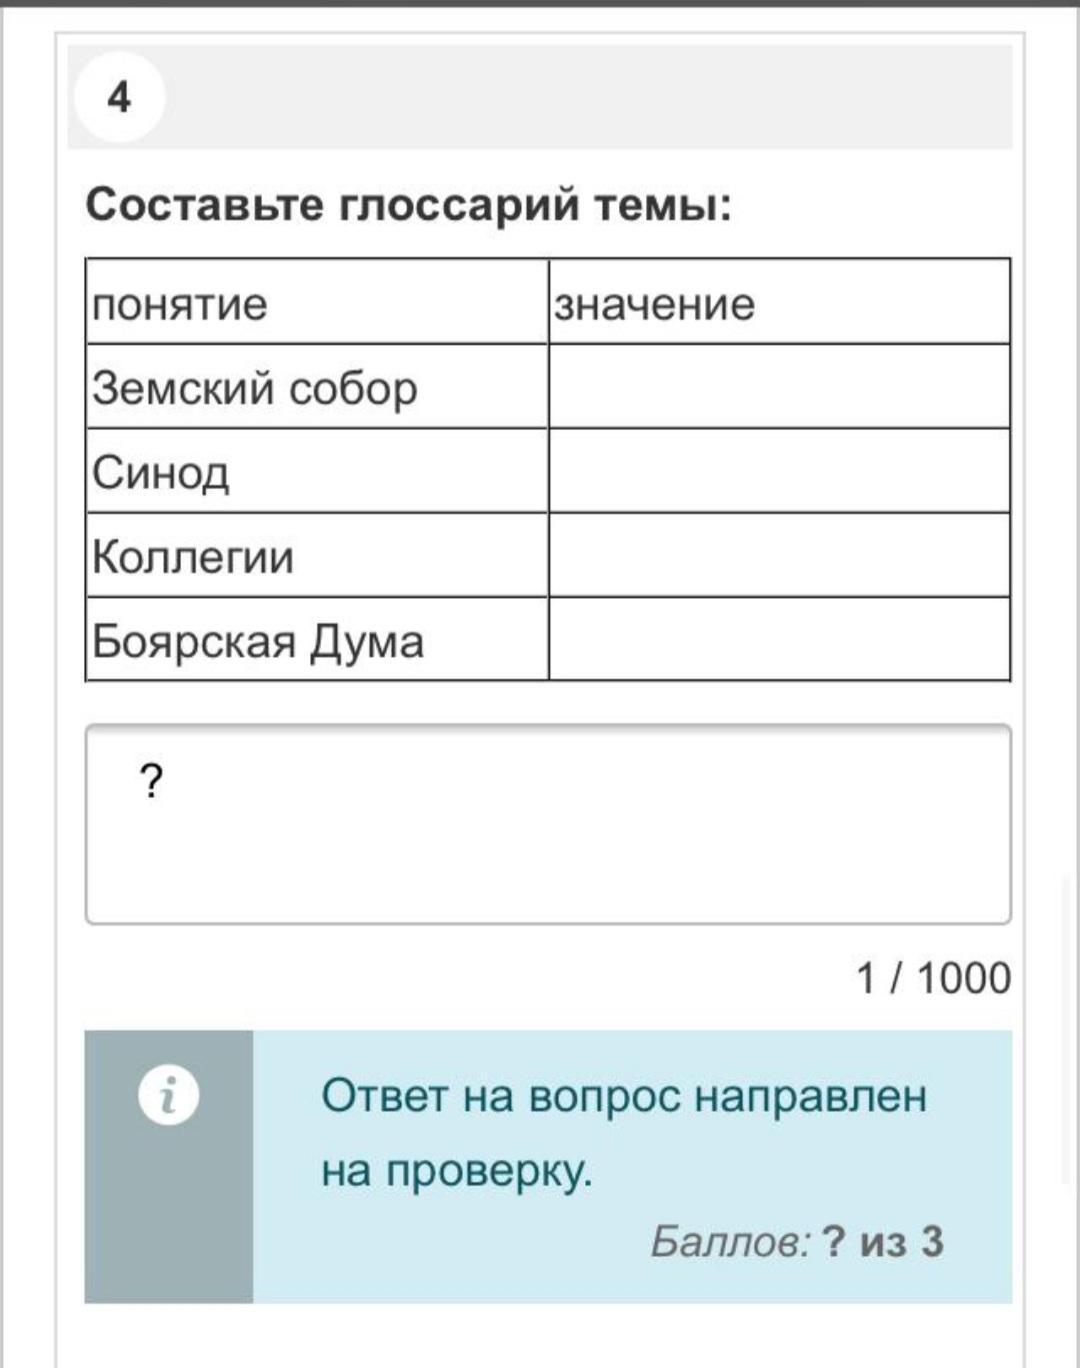Click the 'Составьте глоссарий темы:' heading
Screen dimensions: 1080x1368
(x=408, y=206)
